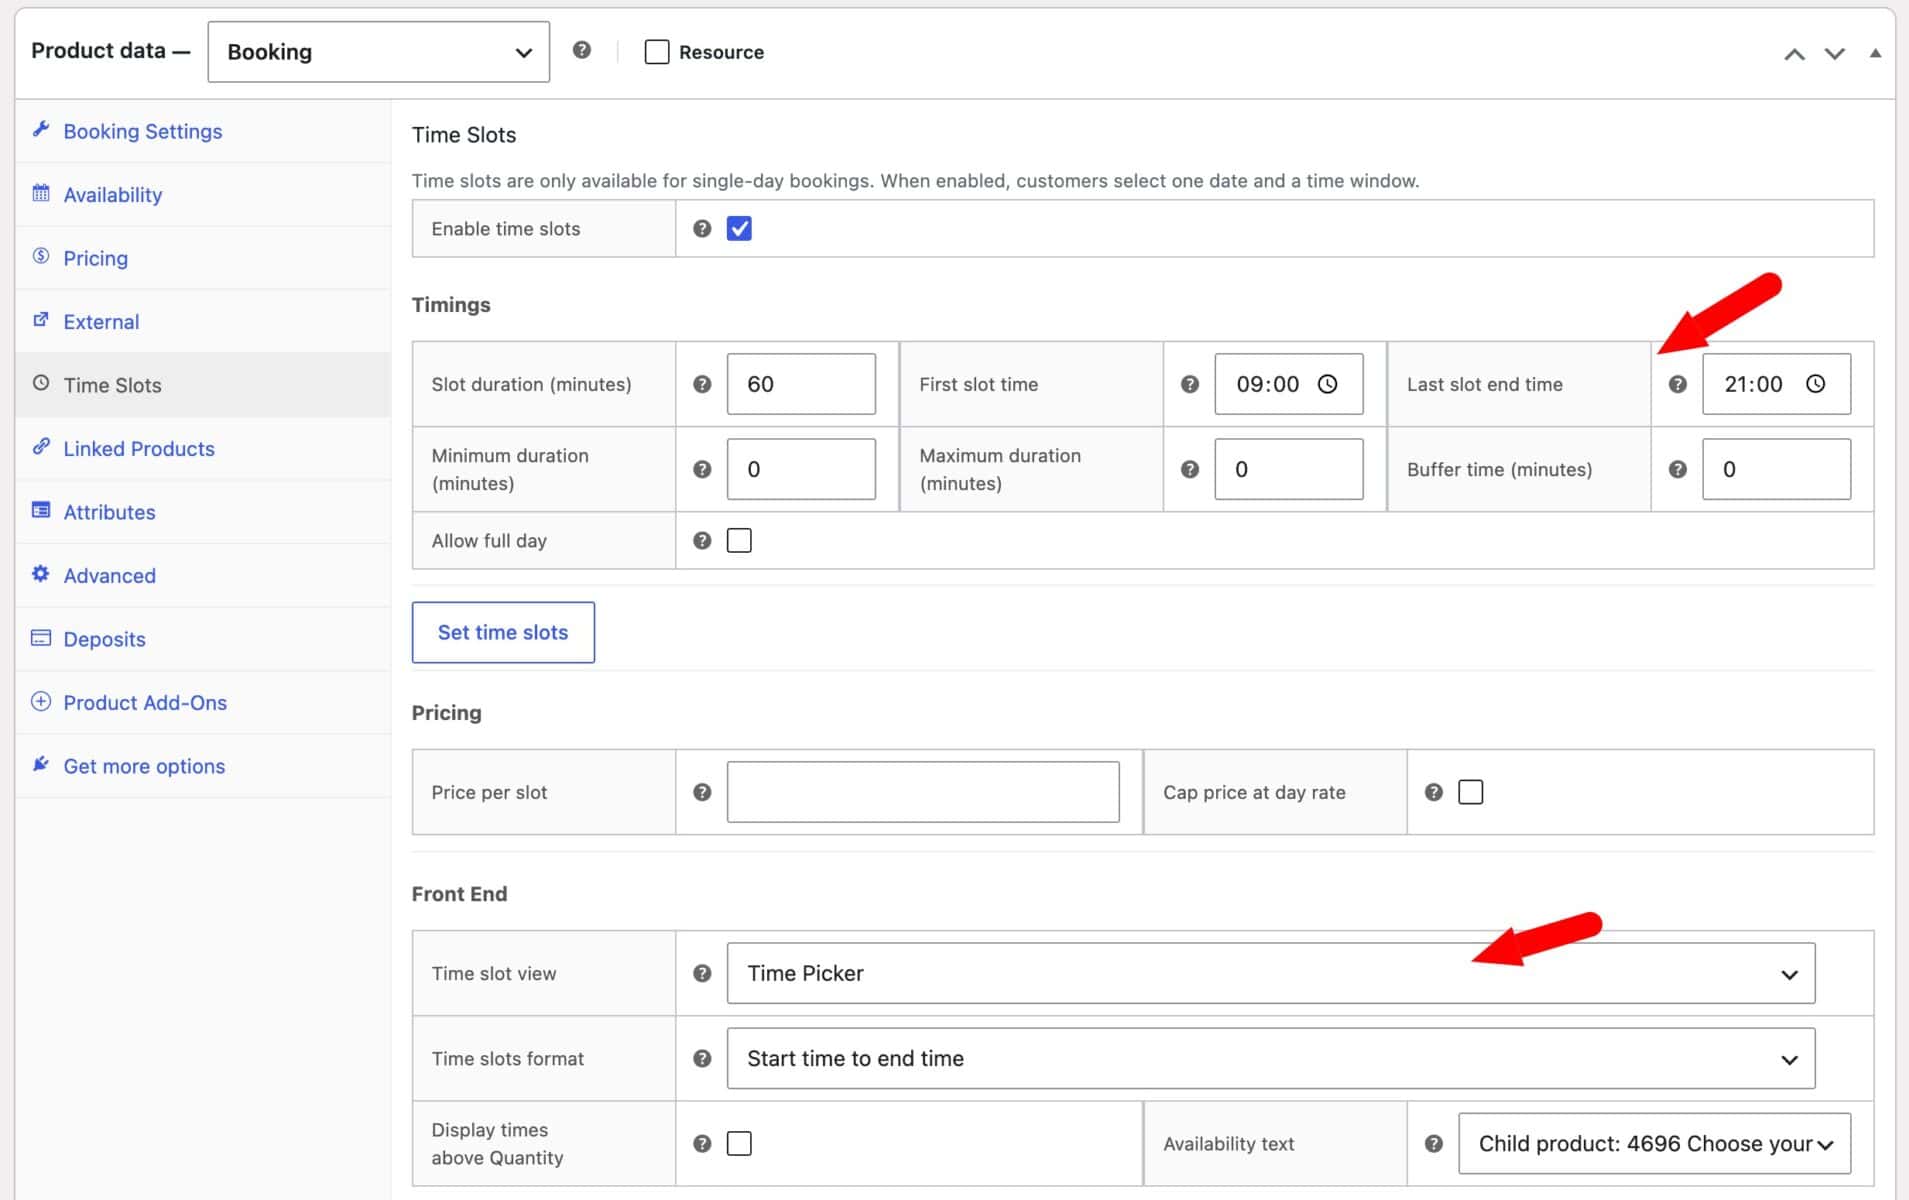1909x1200 pixels.
Task: Click the wrench icon beside Booking Settings
Action: 41,129
